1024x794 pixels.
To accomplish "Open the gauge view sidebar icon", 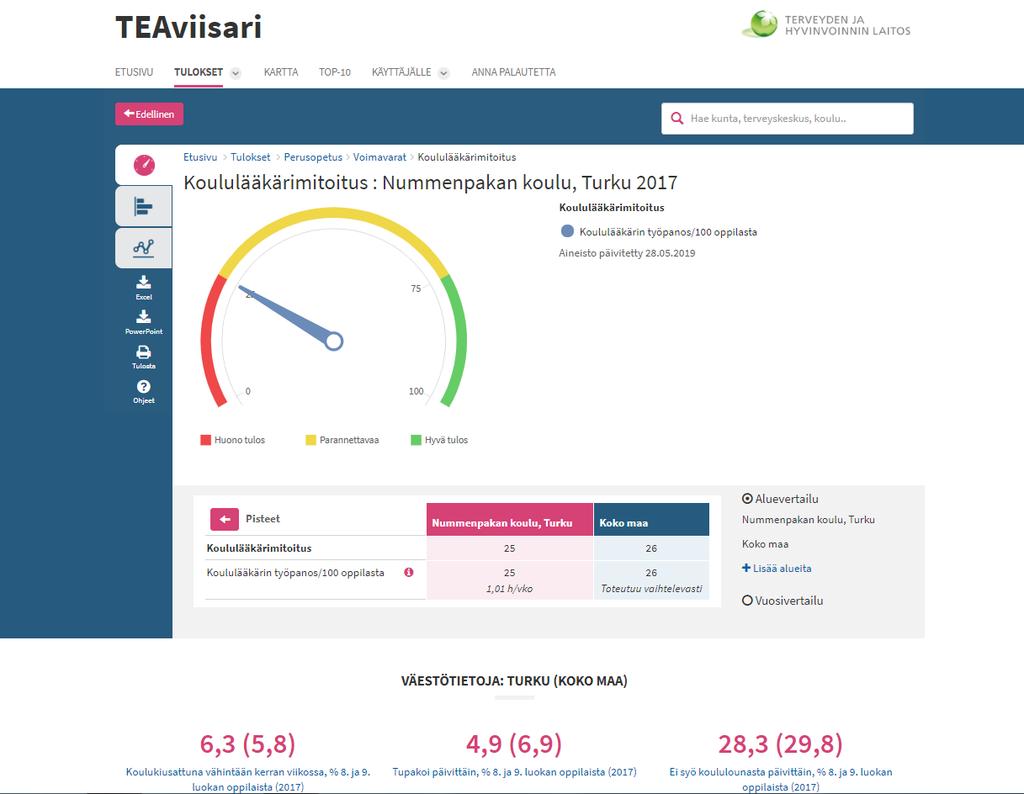I will click(144, 165).
